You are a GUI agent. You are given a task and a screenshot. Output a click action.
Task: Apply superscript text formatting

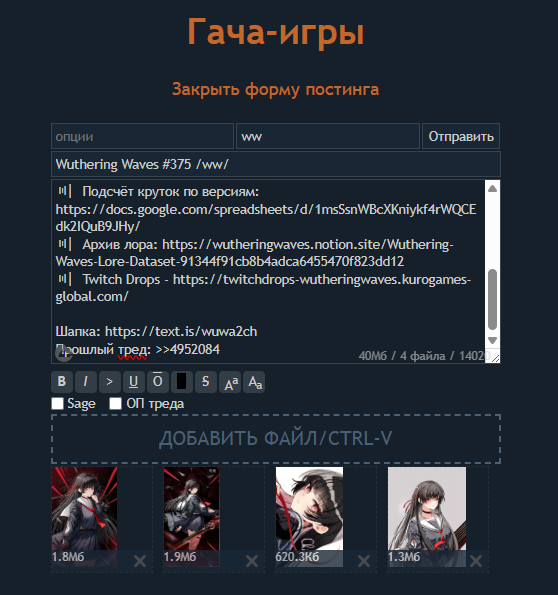pyautogui.click(x=230, y=381)
